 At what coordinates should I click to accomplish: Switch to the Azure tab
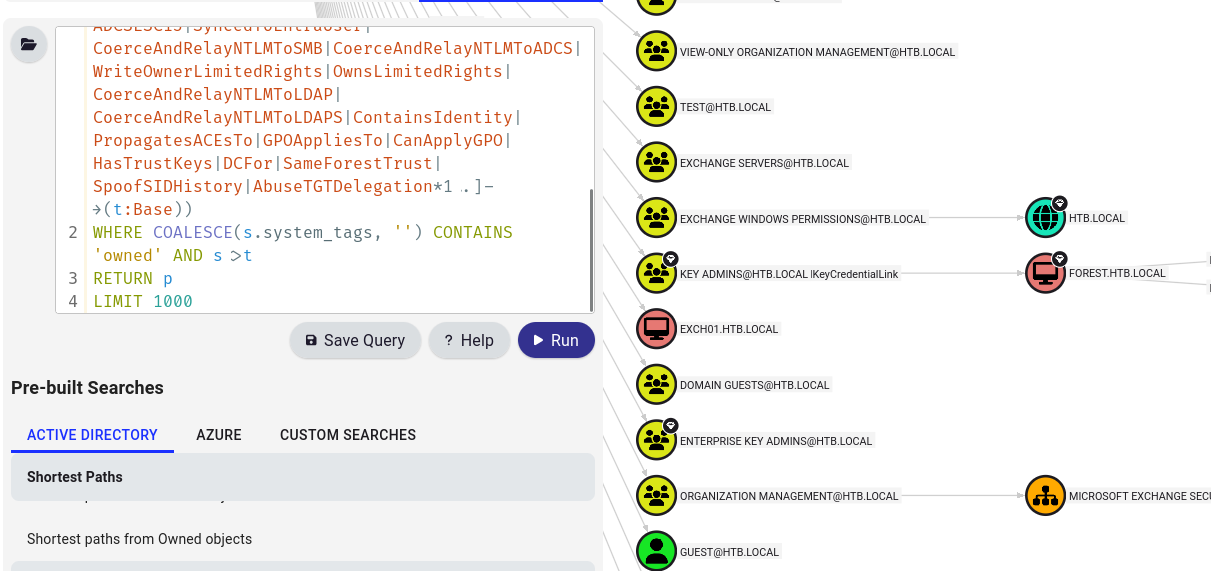[219, 435]
